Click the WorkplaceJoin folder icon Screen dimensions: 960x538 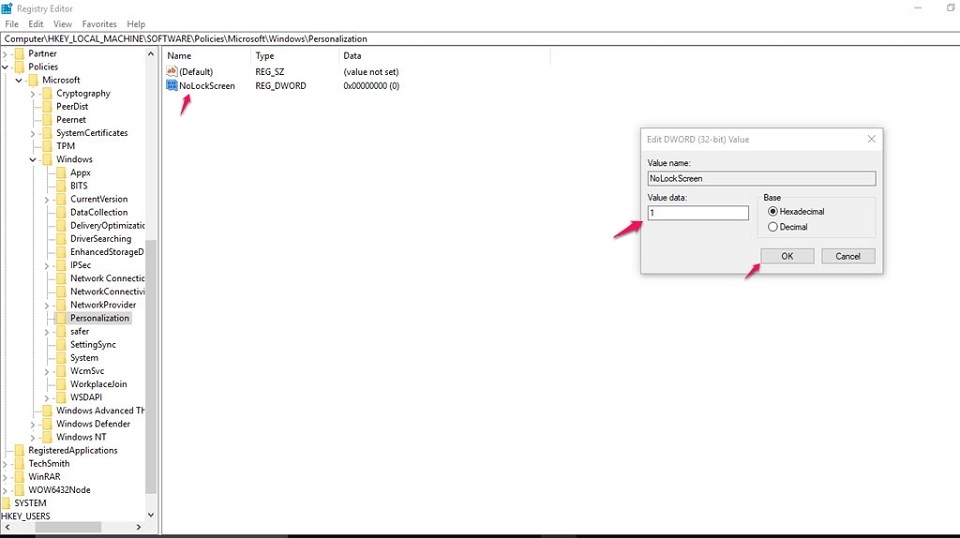pos(61,384)
